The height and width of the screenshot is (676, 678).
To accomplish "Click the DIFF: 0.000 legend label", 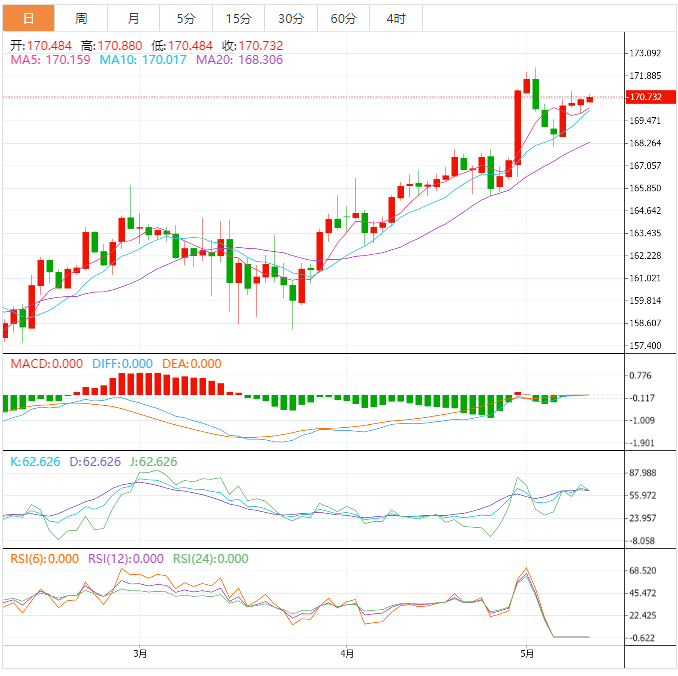I will [x=122, y=364].
